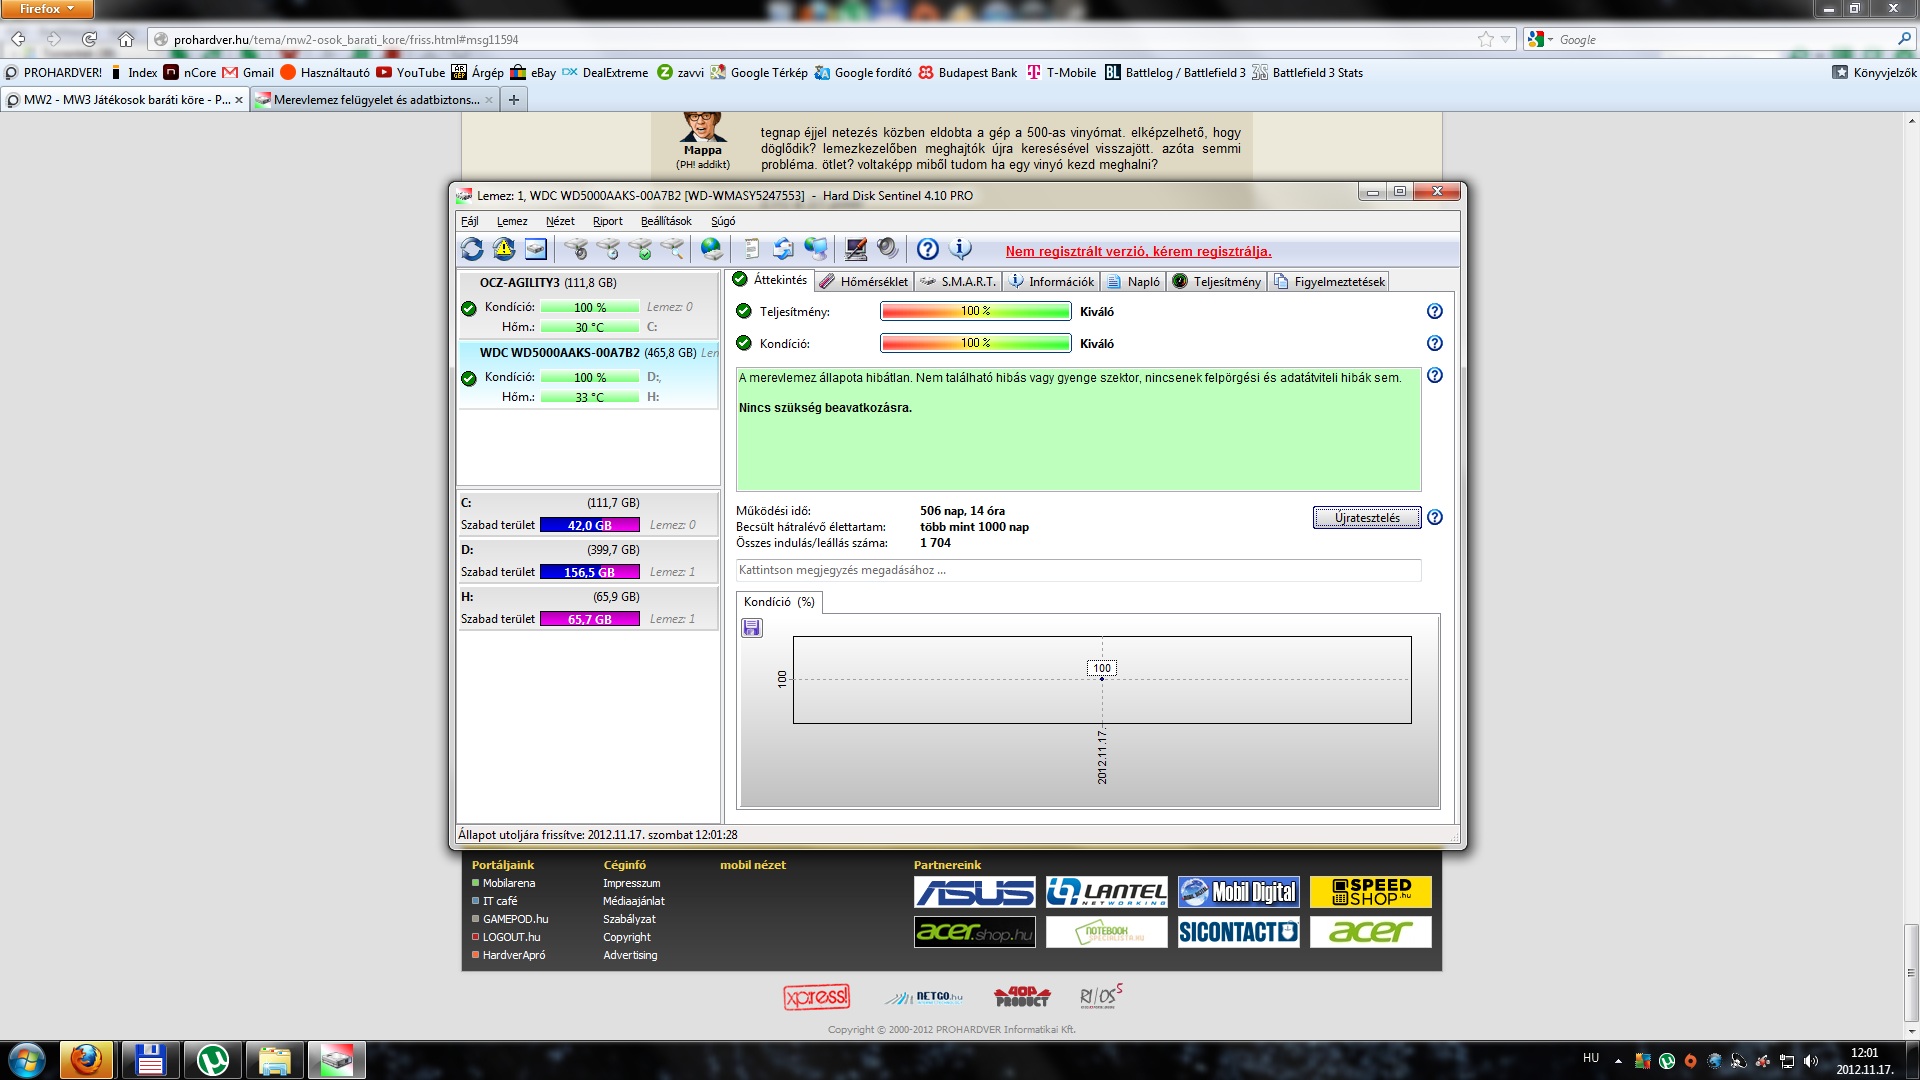Open URL bar history dropdown arrow
This screenshot has height=1080, width=1920.
pyautogui.click(x=1506, y=39)
